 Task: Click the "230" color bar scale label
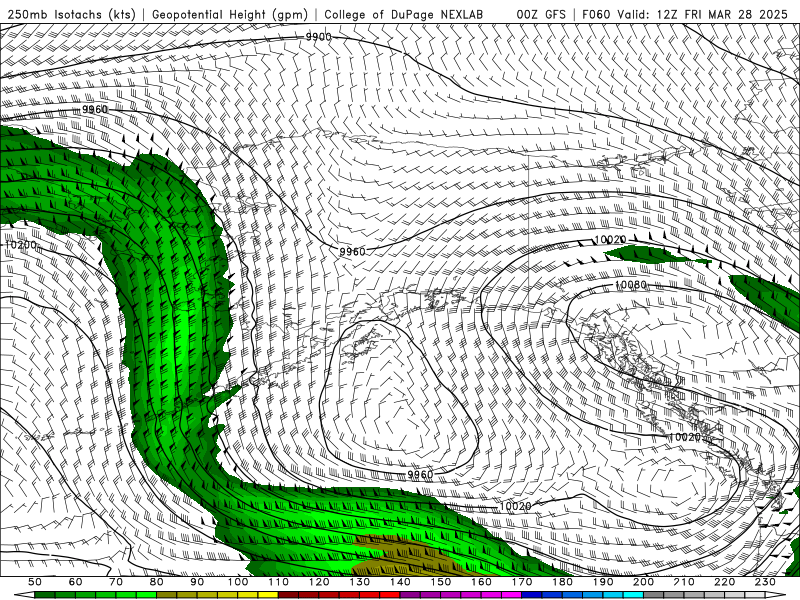765,582
